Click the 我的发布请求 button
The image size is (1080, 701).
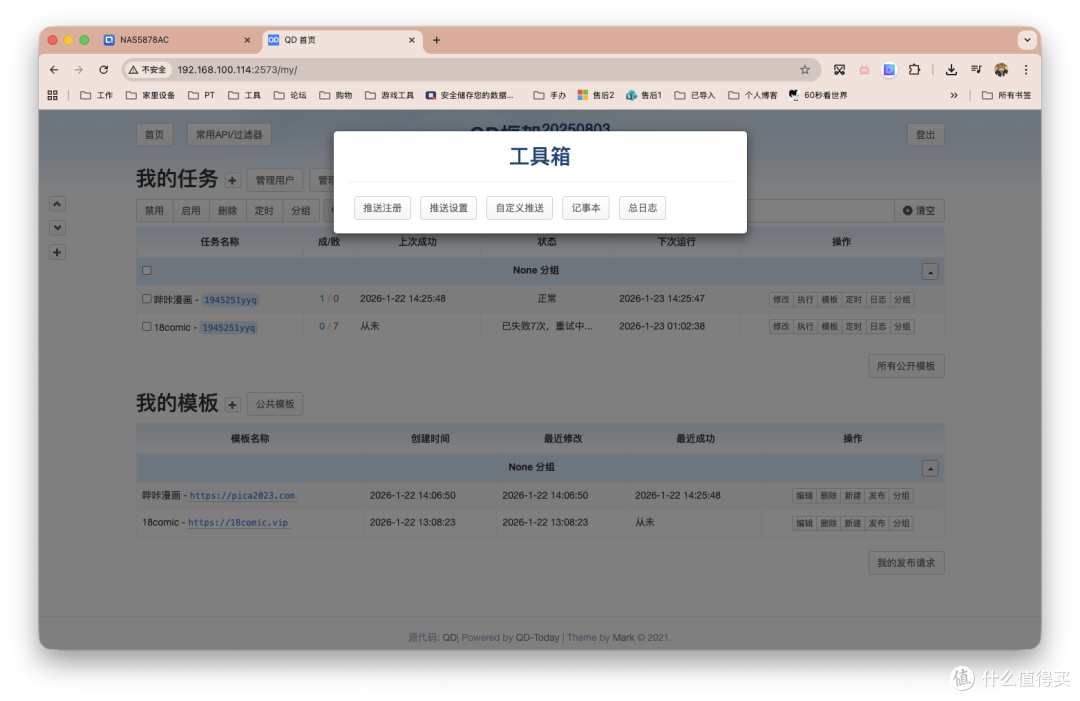pos(906,563)
